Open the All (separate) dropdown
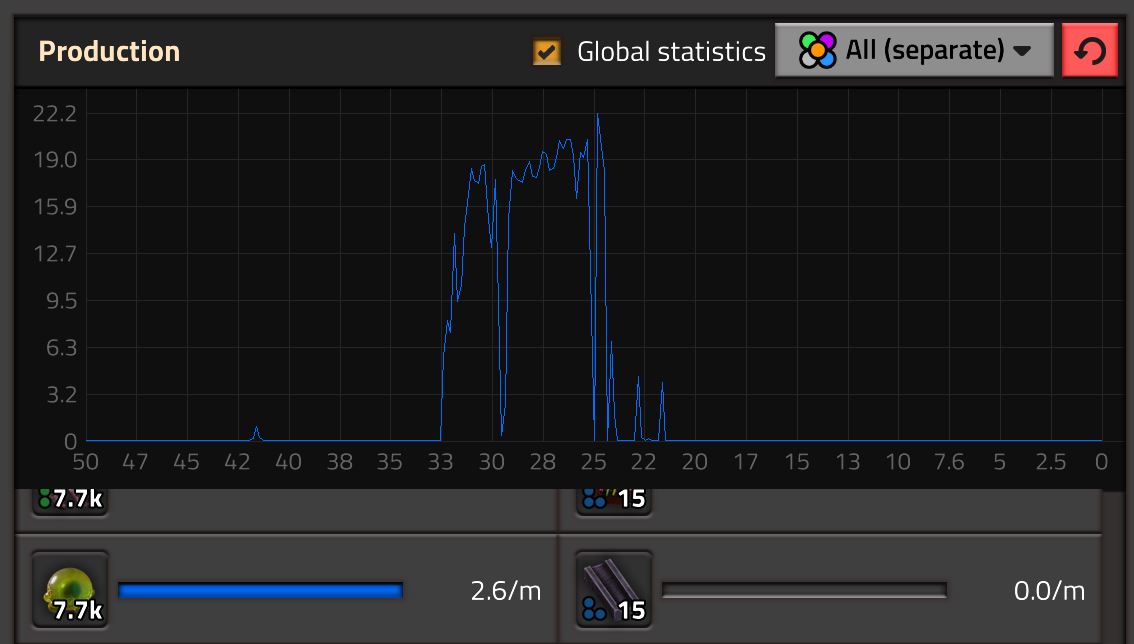1134x644 pixels. (x=914, y=50)
